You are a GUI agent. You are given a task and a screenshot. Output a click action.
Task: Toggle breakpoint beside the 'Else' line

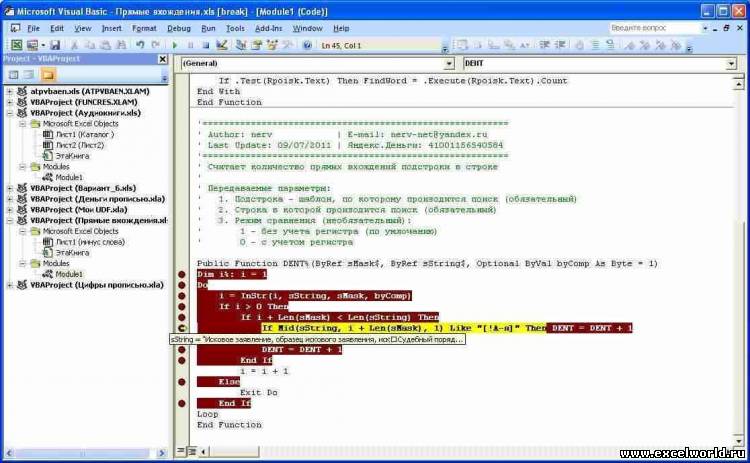[182, 382]
